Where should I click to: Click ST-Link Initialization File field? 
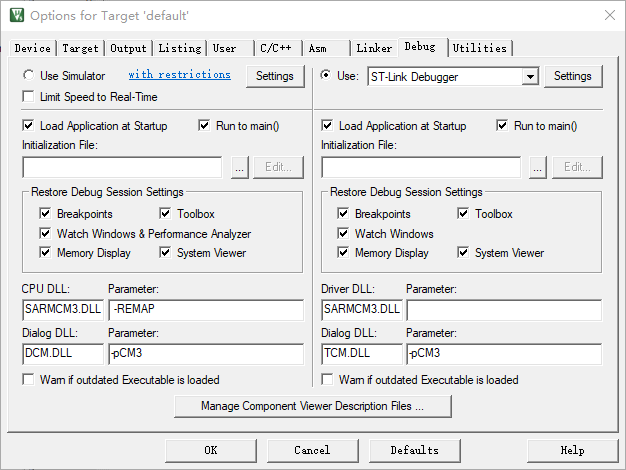point(421,167)
